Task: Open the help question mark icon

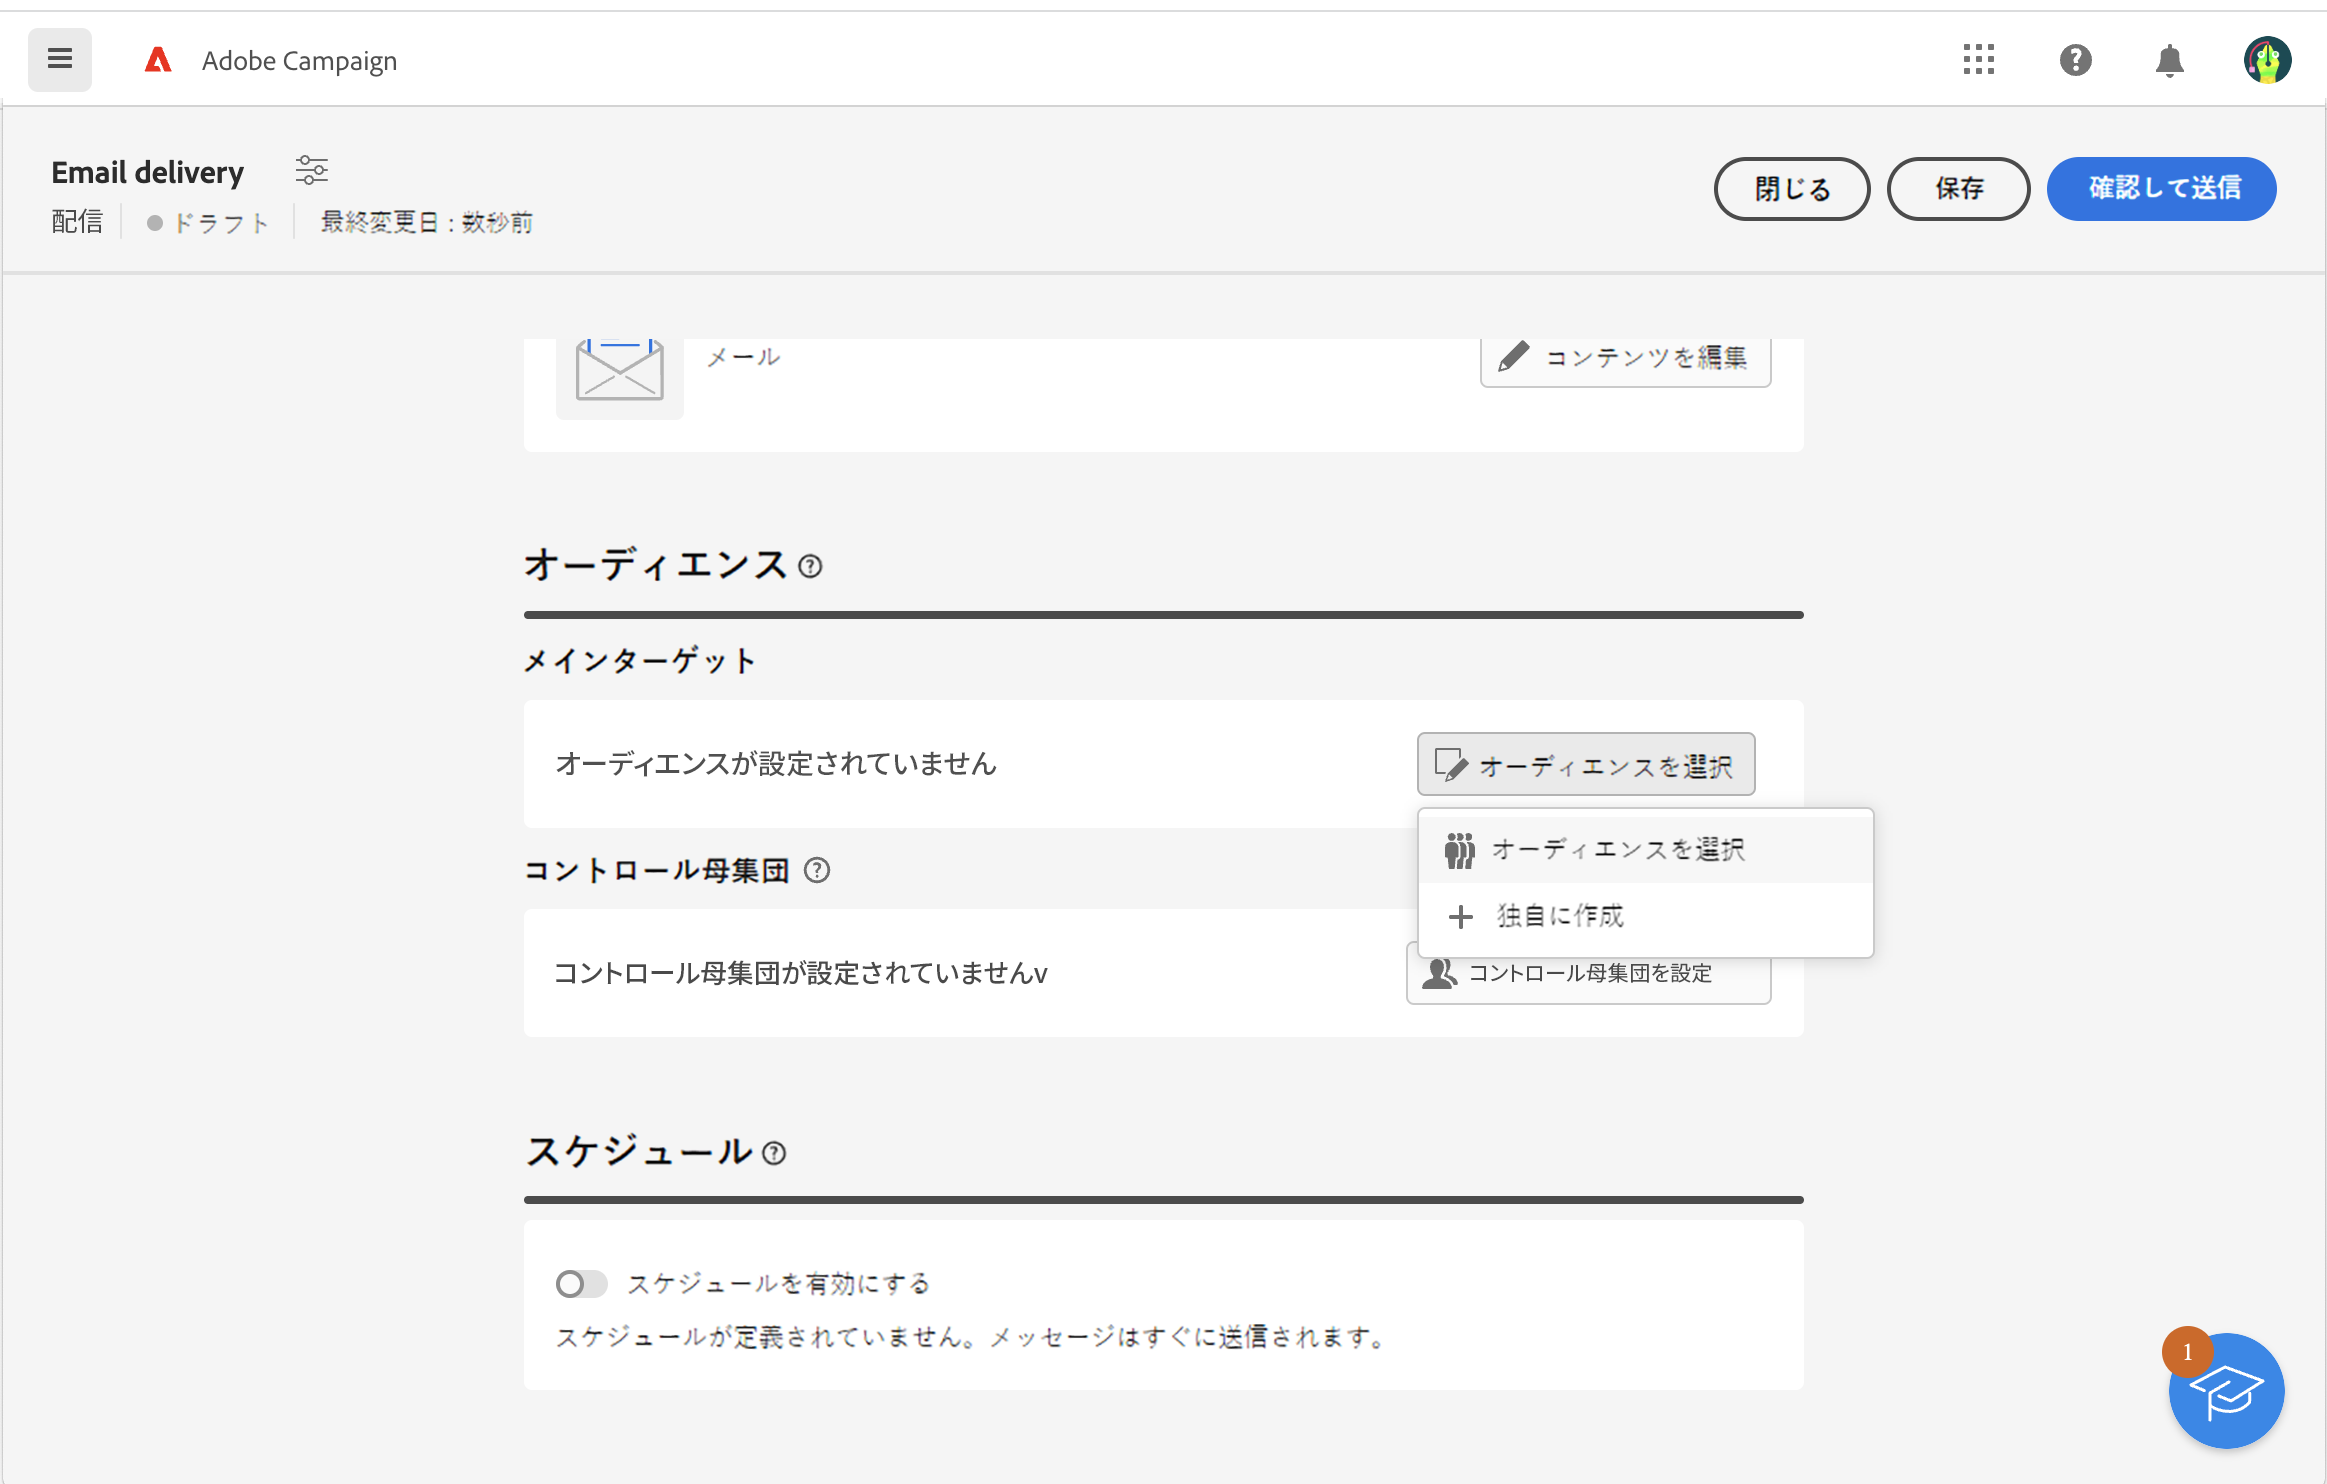Action: [2075, 60]
